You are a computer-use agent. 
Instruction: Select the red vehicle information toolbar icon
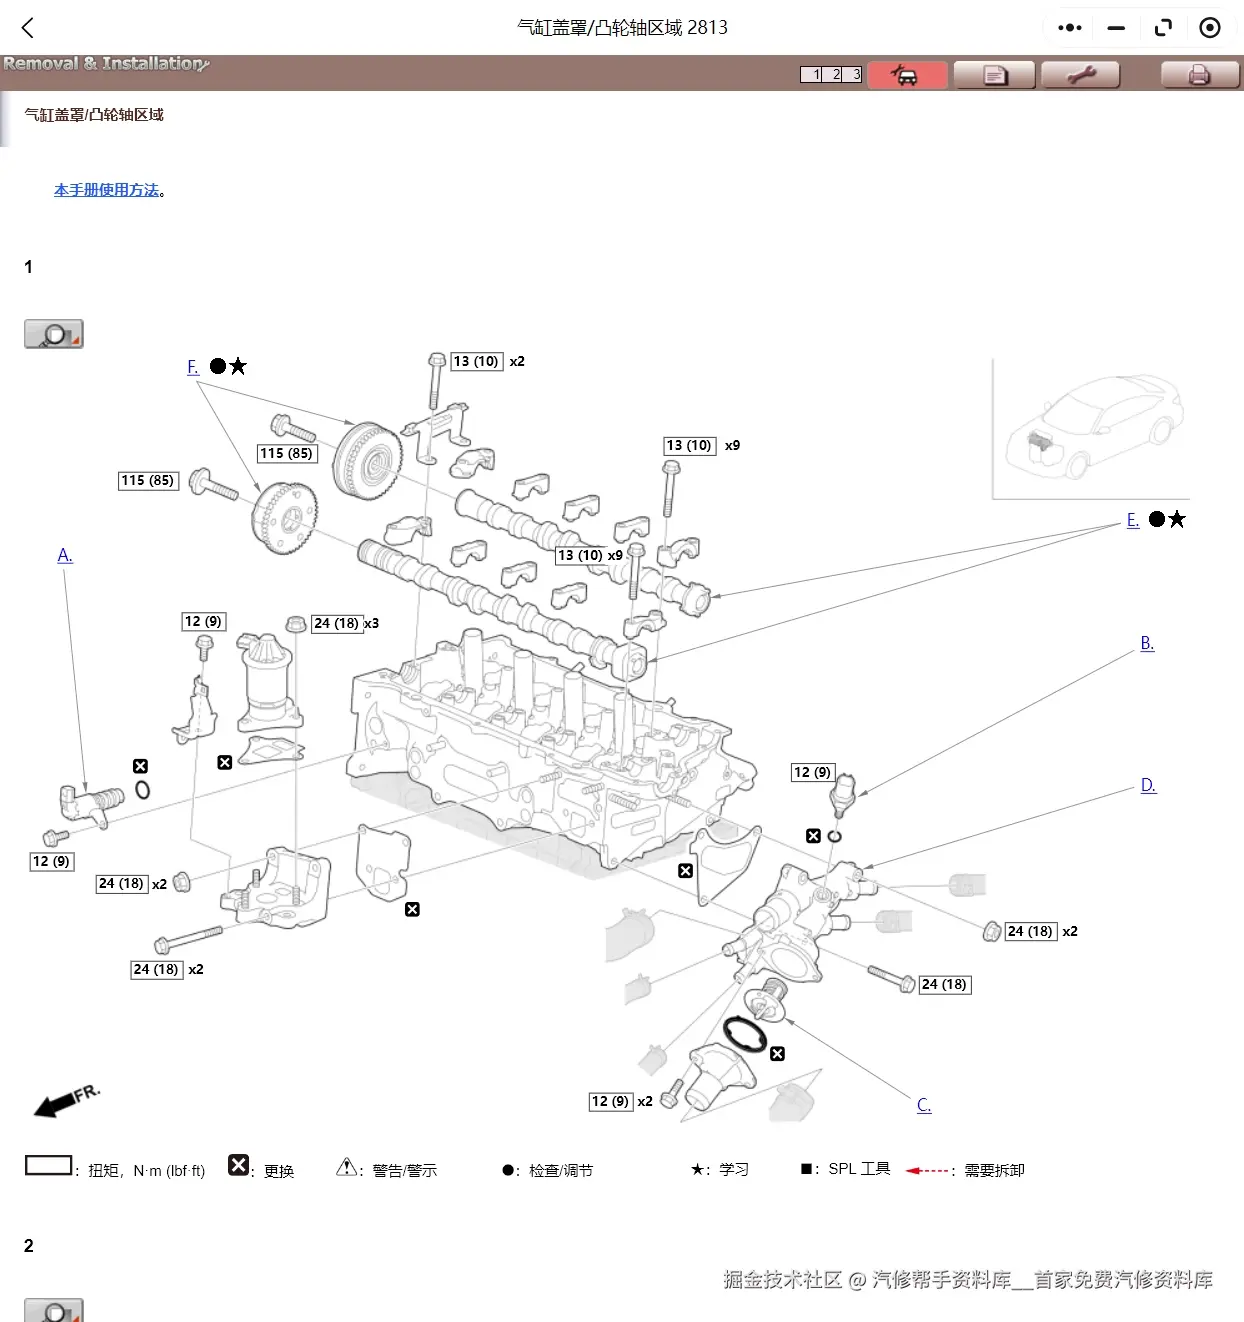point(905,74)
